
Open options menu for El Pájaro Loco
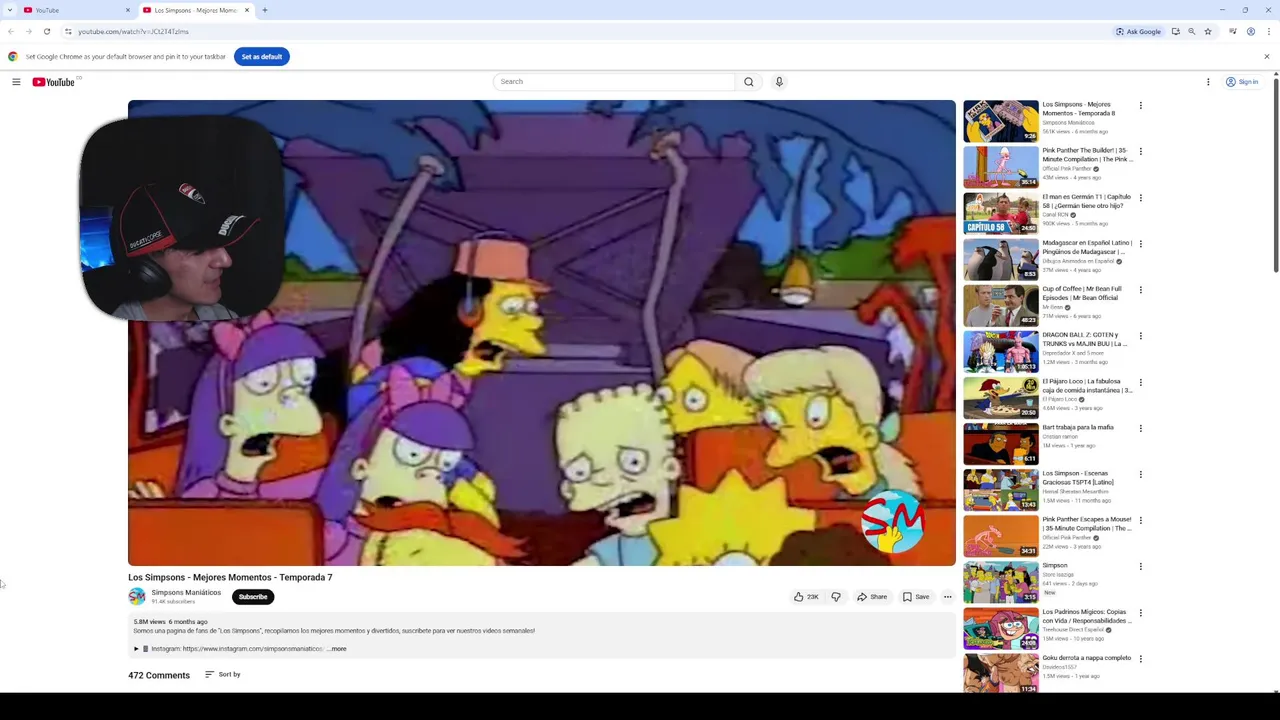[x=1140, y=382]
